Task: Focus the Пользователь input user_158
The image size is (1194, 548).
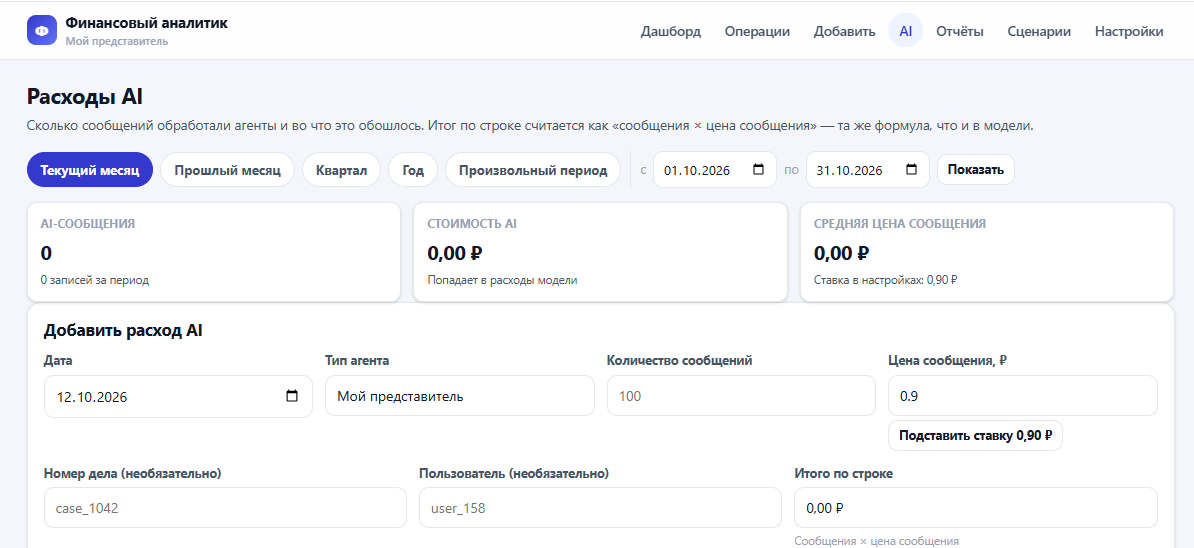Action: pyautogui.click(x=600, y=508)
